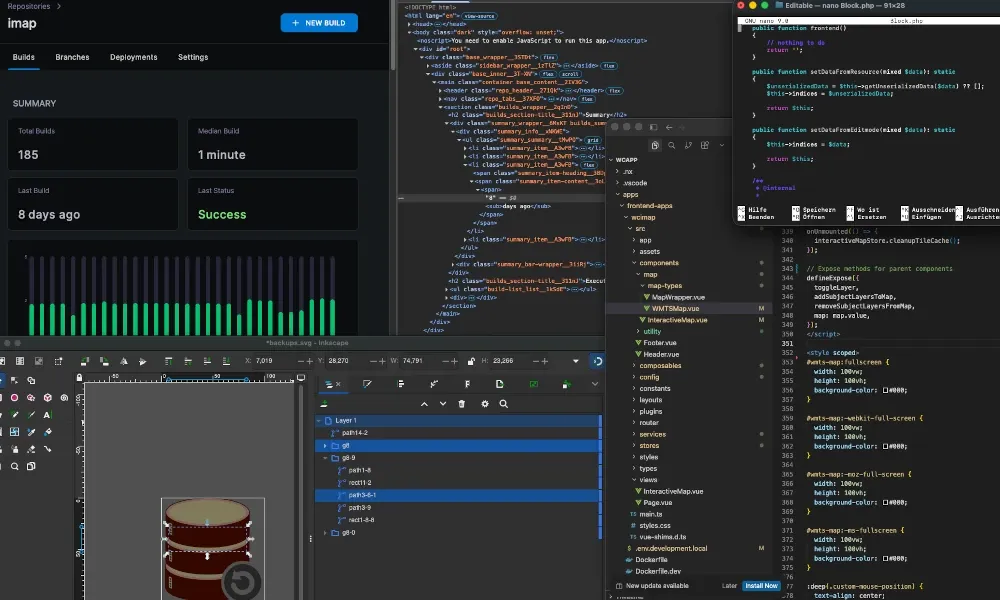The height and width of the screenshot is (600, 1000).
Task: Lower selection to bottom in Inkscape
Action: point(226,362)
